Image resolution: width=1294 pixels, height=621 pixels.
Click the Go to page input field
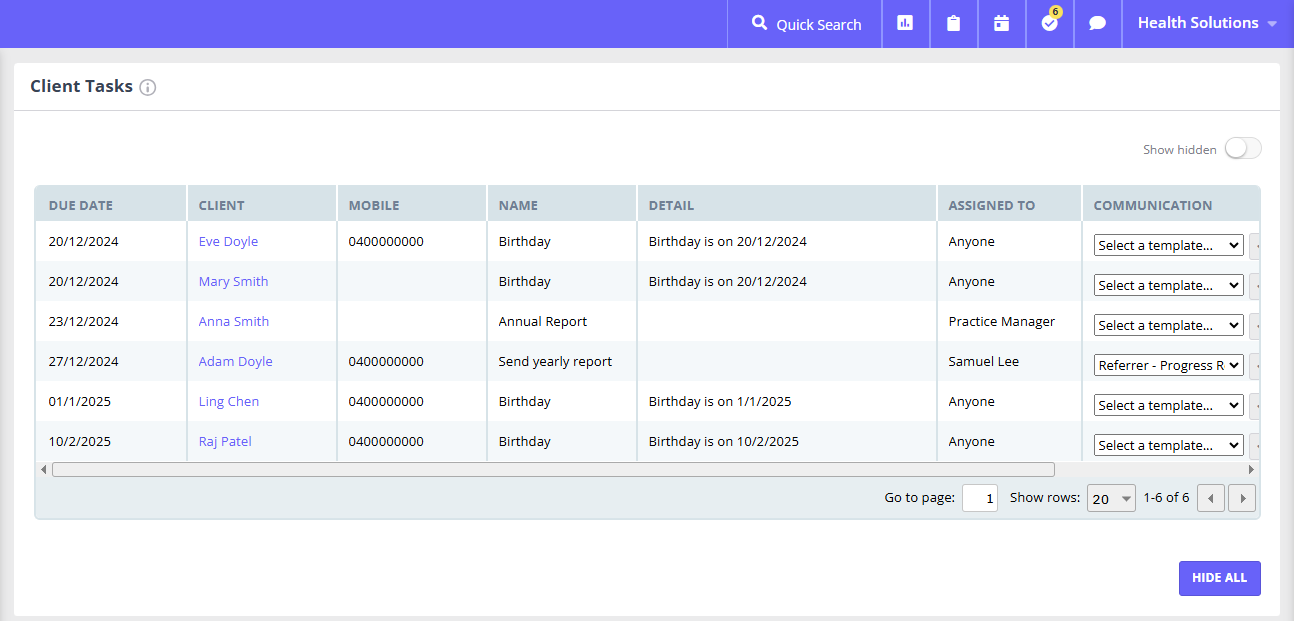[979, 498]
